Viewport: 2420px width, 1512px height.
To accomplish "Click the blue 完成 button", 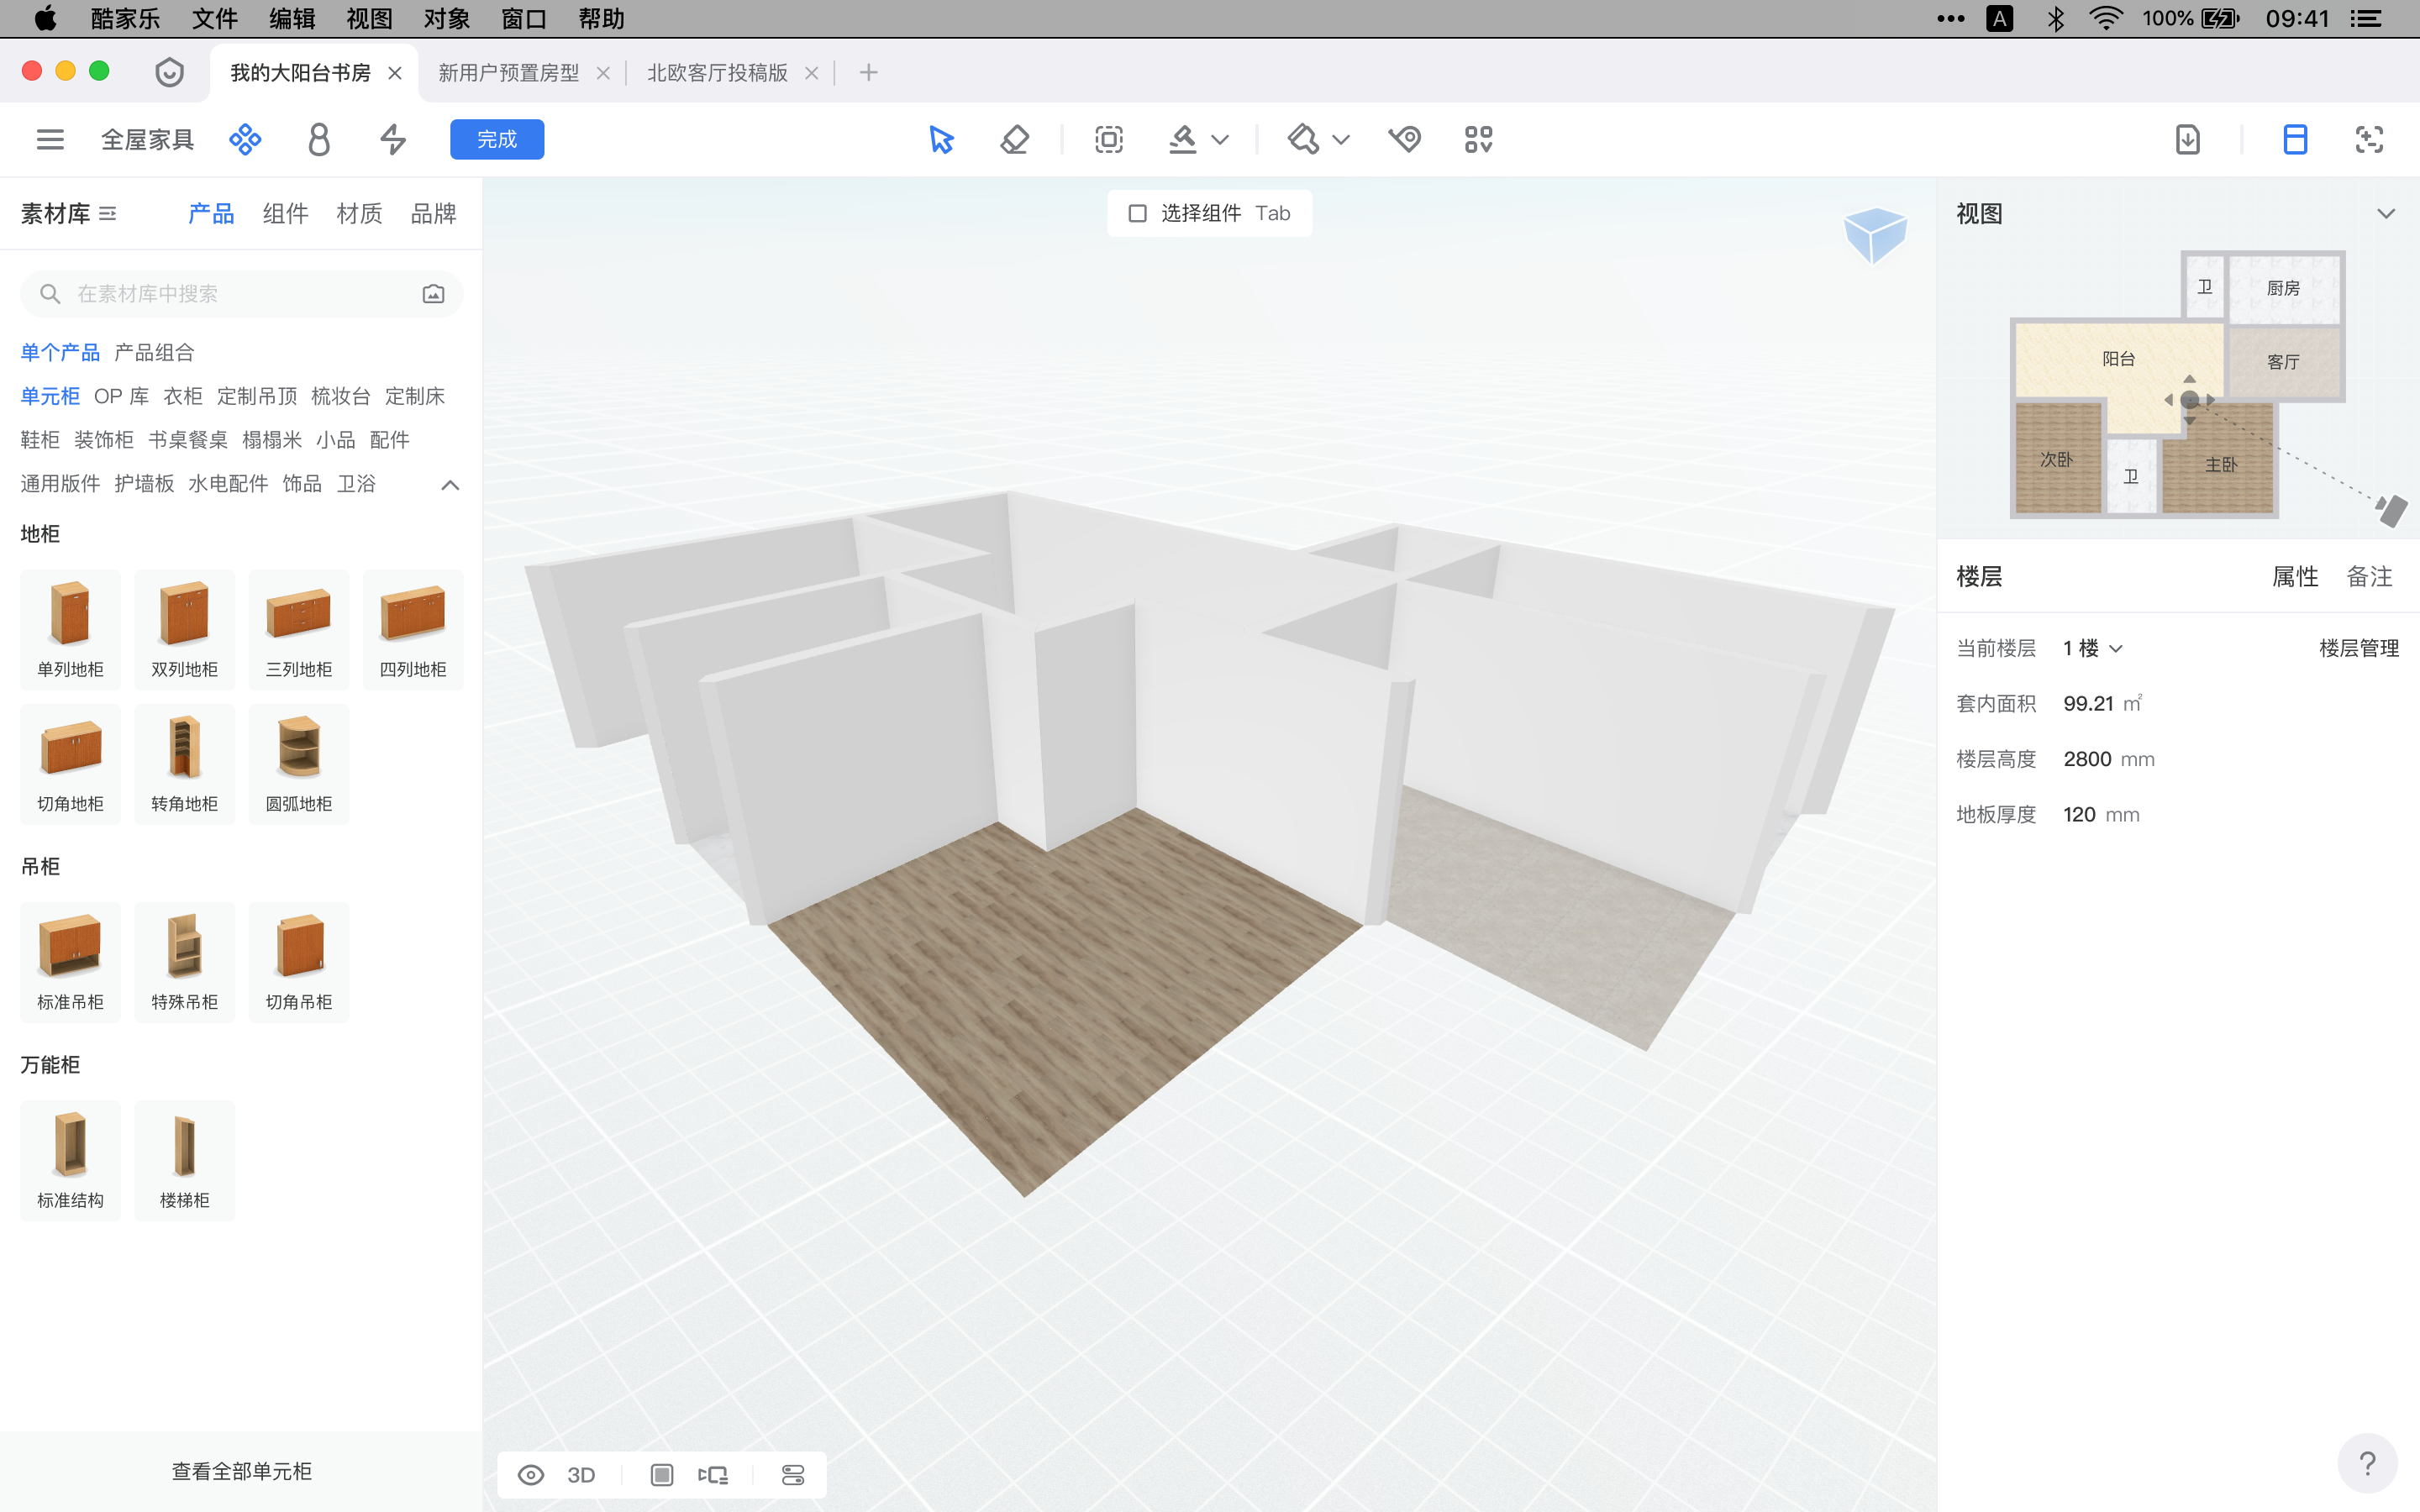I will [x=497, y=139].
